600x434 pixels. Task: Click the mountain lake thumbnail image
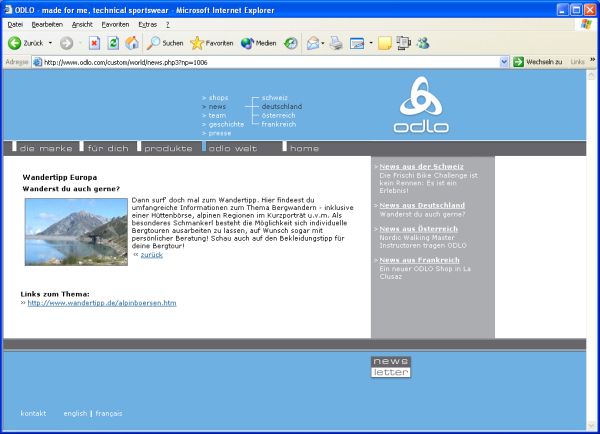tap(76, 231)
